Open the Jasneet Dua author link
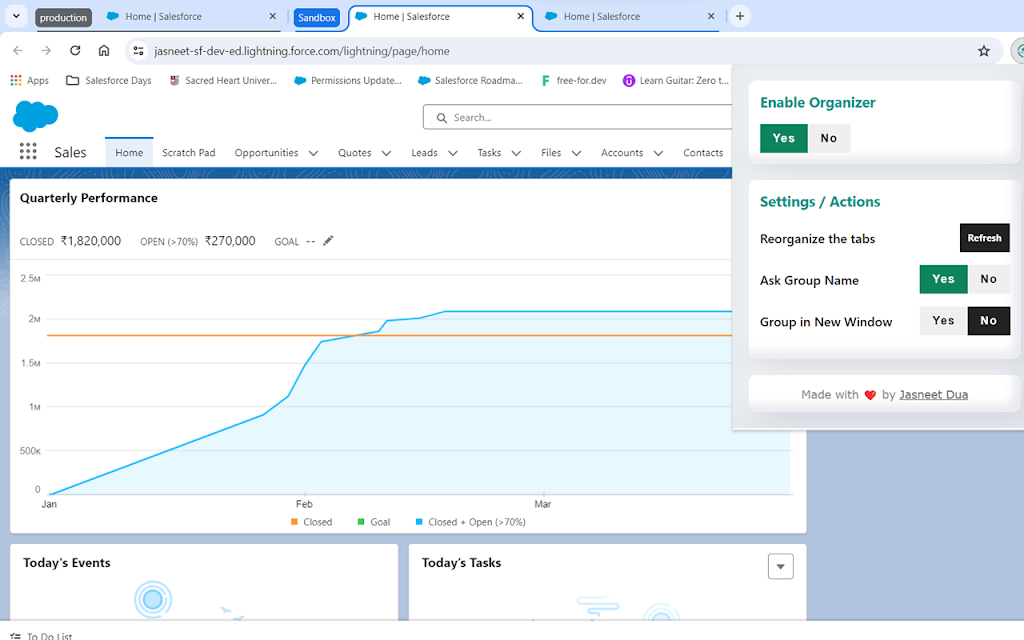1024x640 pixels. coord(933,394)
